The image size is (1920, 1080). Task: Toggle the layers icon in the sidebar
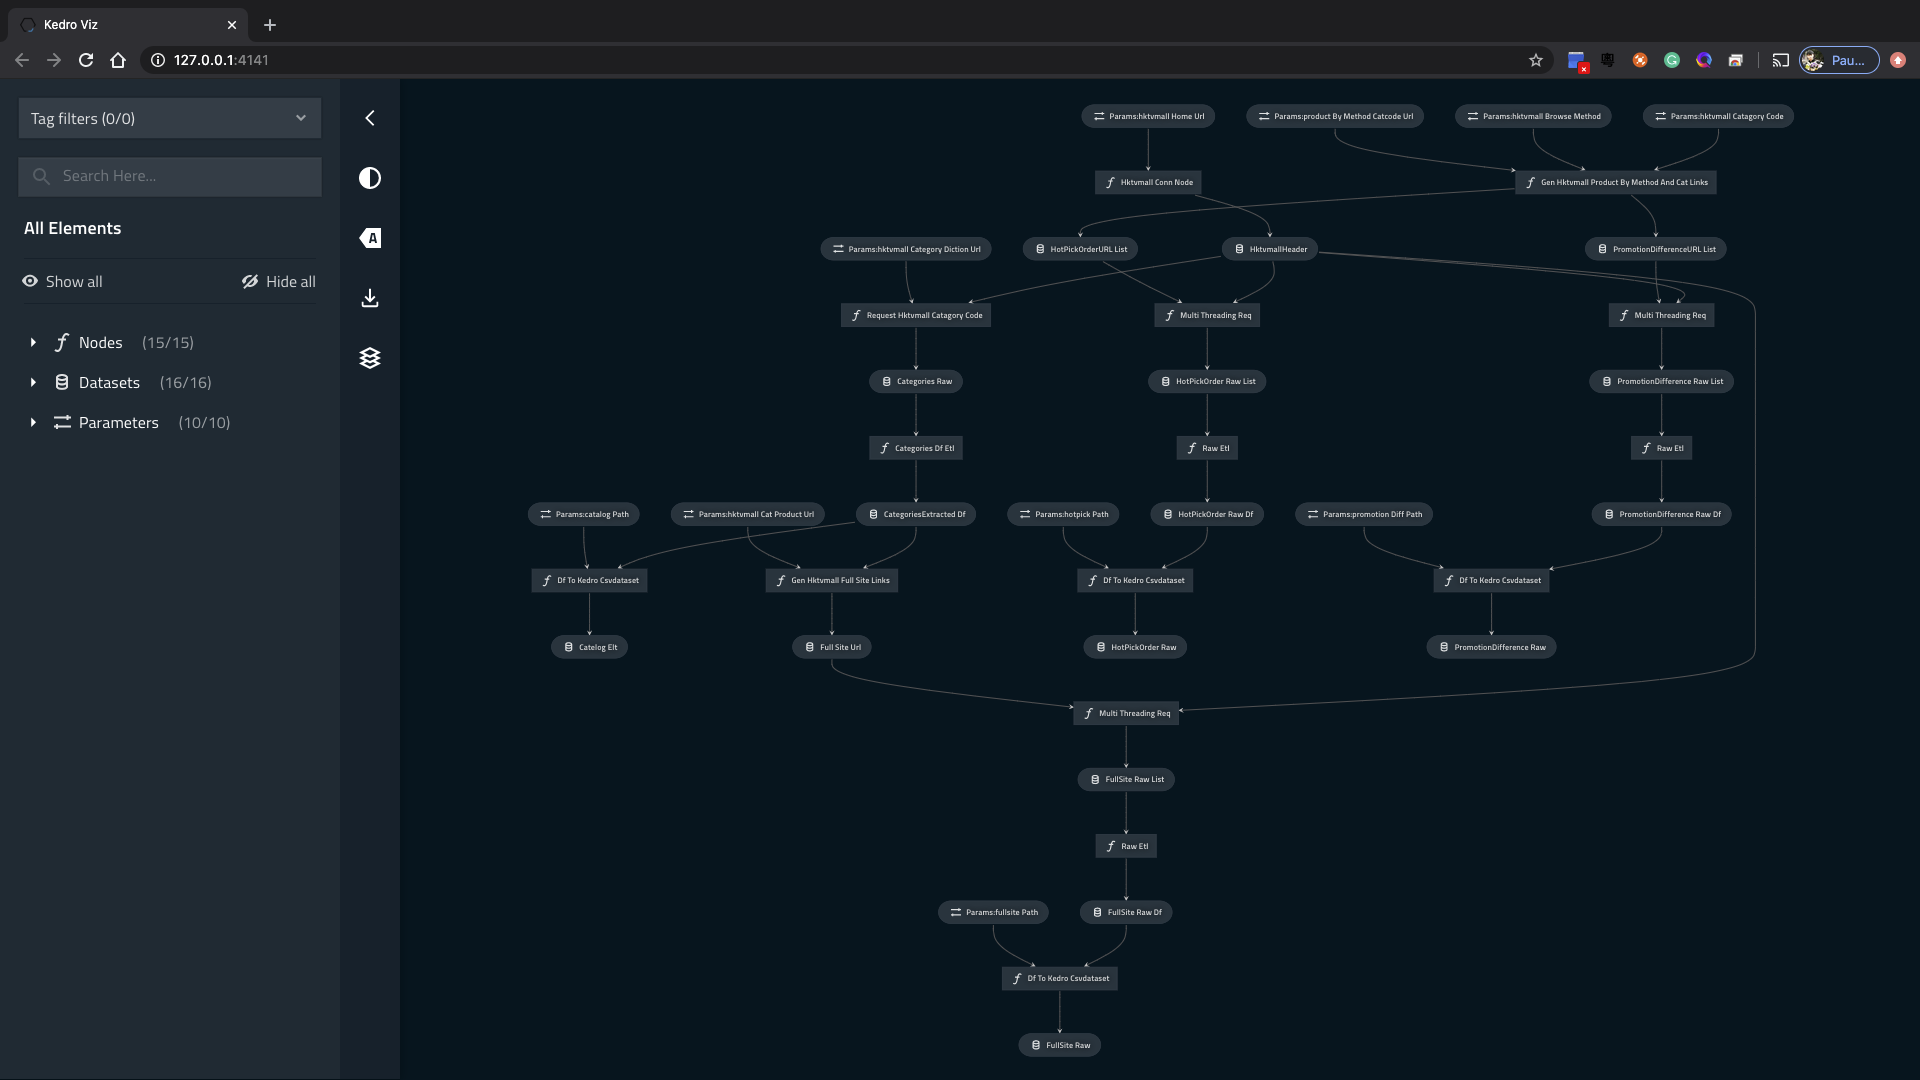click(370, 358)
